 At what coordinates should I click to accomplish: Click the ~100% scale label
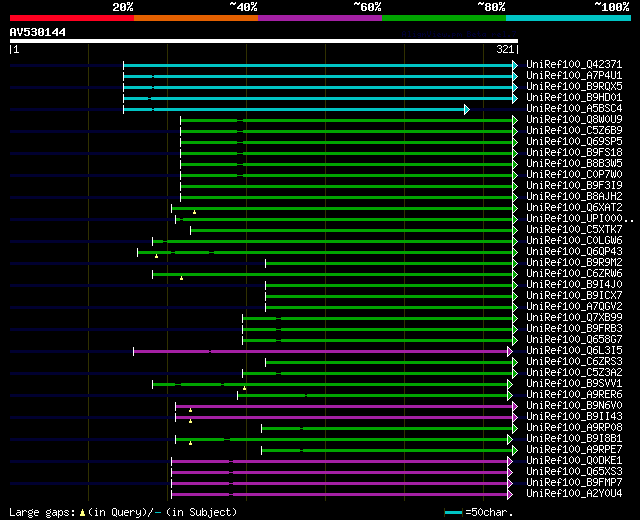click(x=612, y=7)
